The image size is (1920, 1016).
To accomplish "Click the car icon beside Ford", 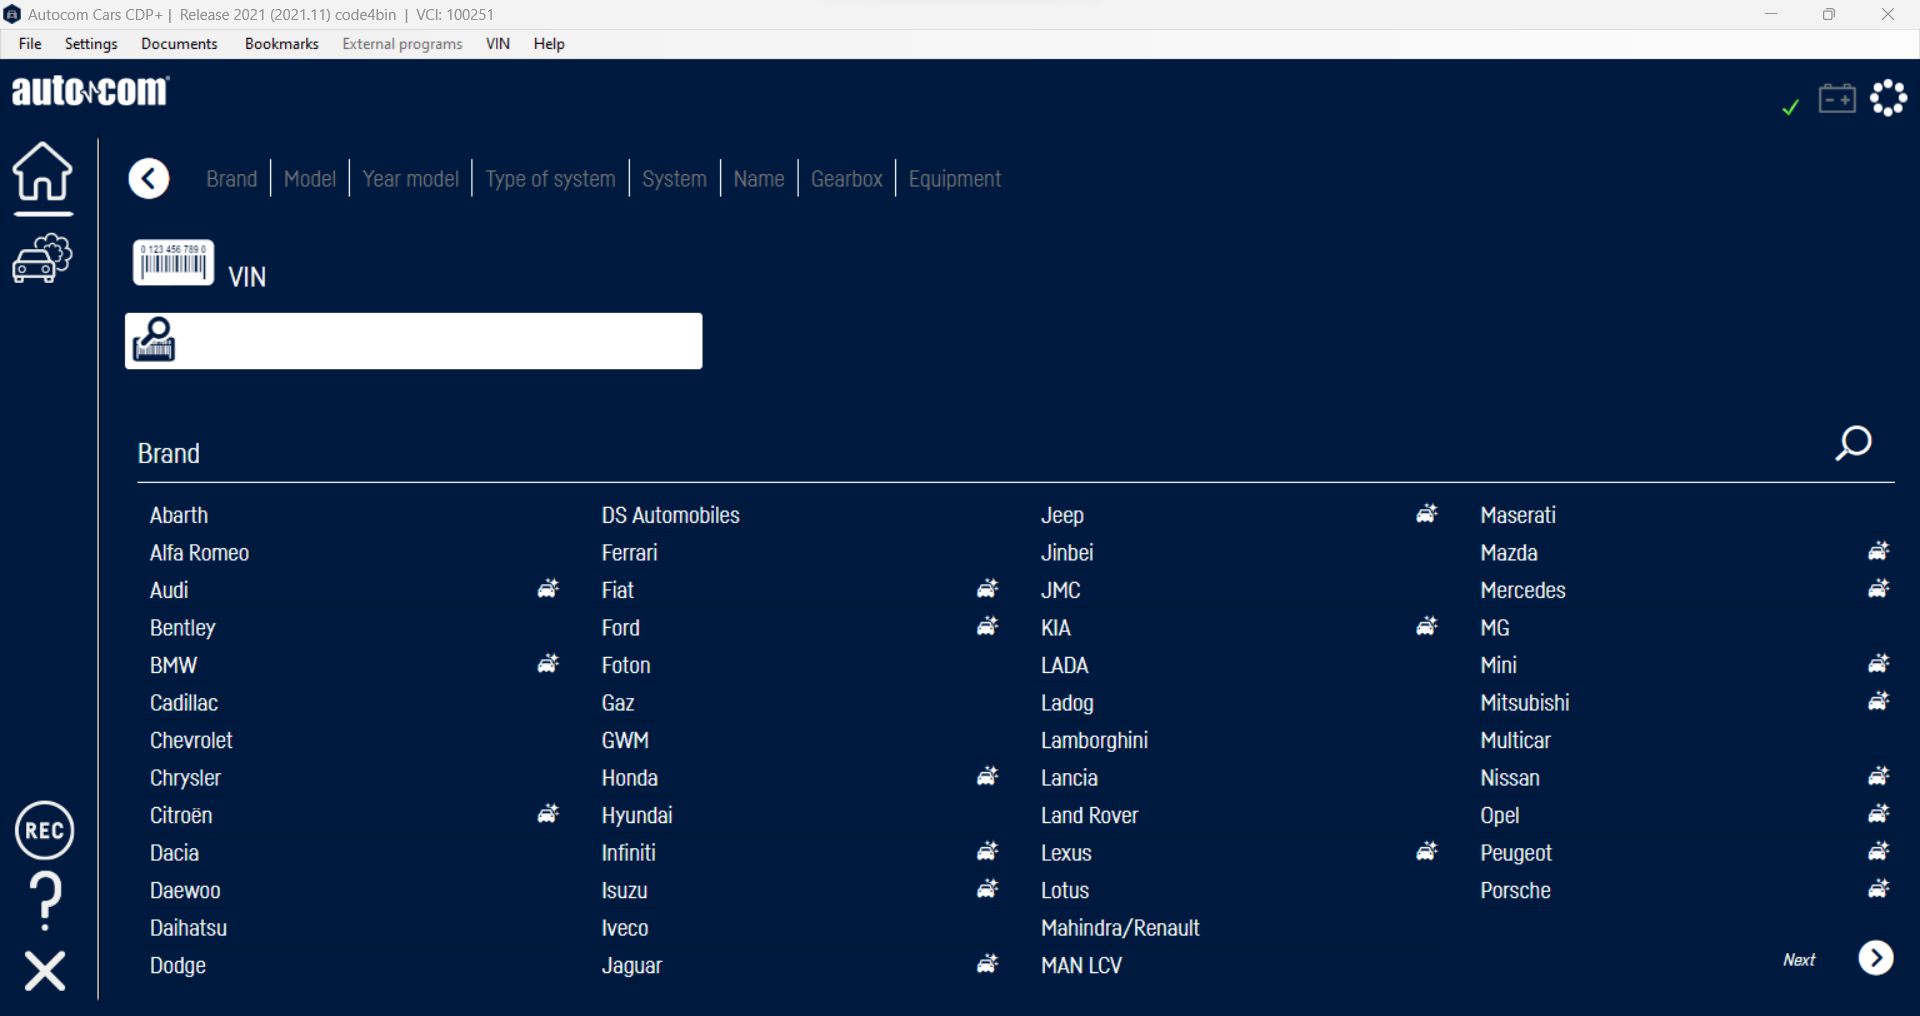I will [988, 627].
